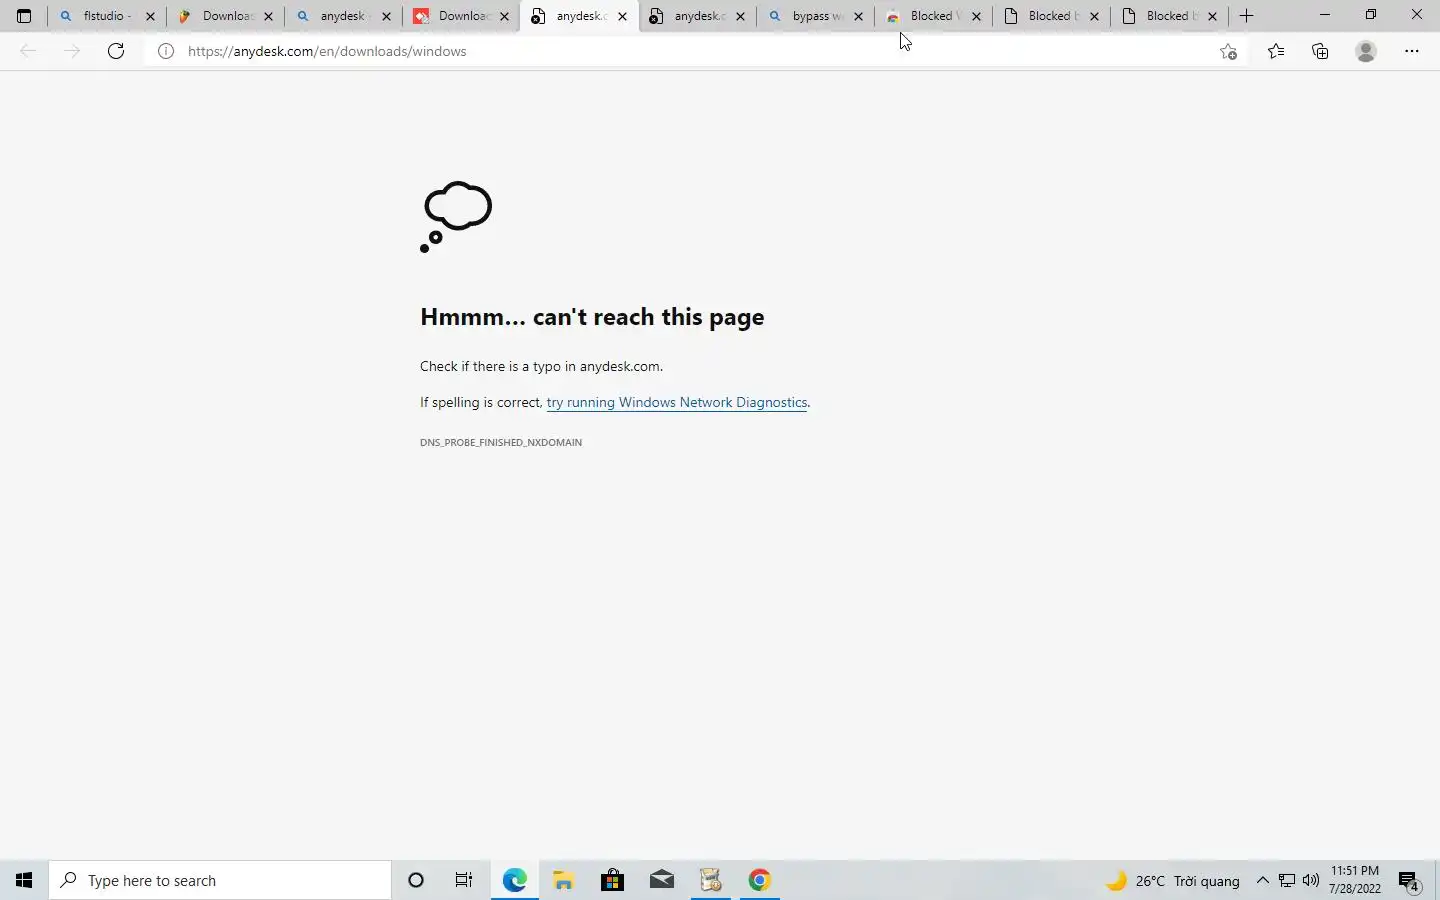Open Cortana circle icon

tap(416, 880)
